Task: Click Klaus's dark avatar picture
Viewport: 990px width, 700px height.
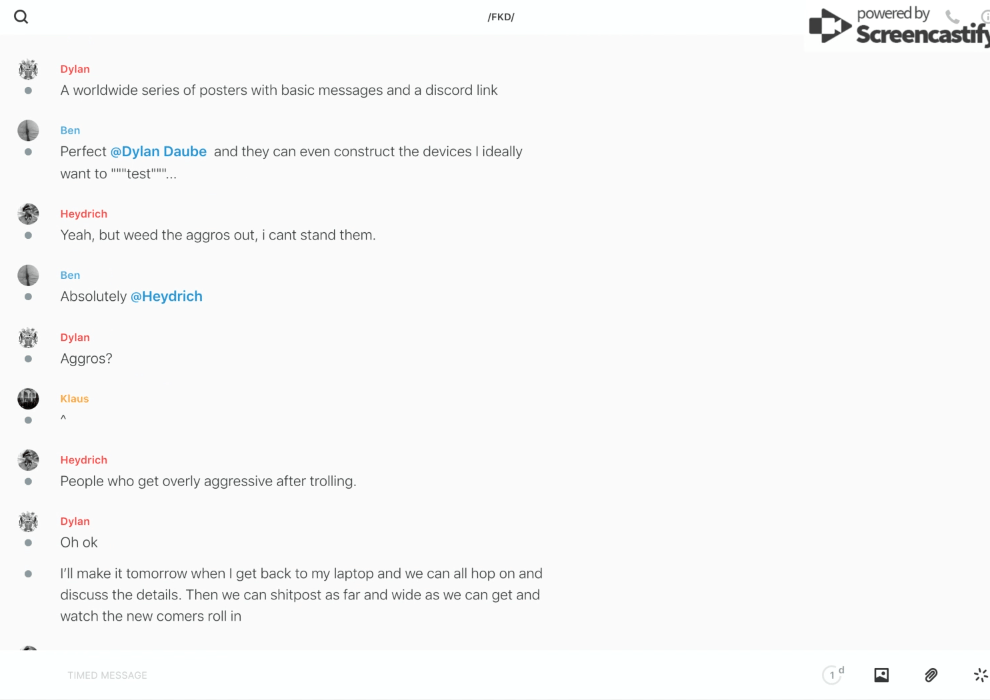Action: pos(28,399)
